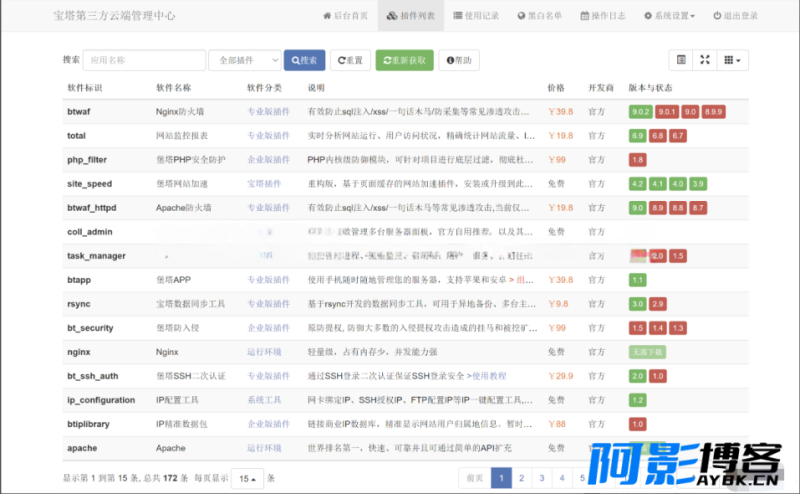The image size is (800, 494).
Task: Click 运行环境 category in nginx row
Action: coord(264,352)
